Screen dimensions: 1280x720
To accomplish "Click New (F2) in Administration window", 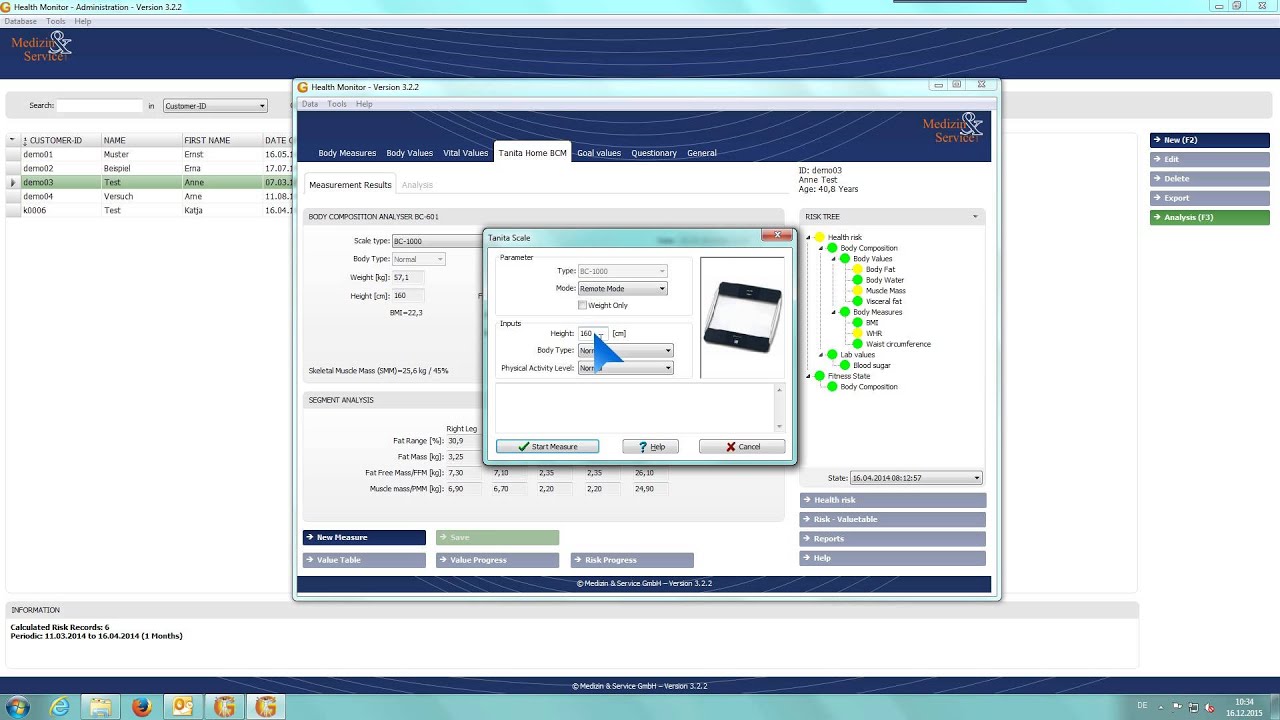I will pos(1209,140).
